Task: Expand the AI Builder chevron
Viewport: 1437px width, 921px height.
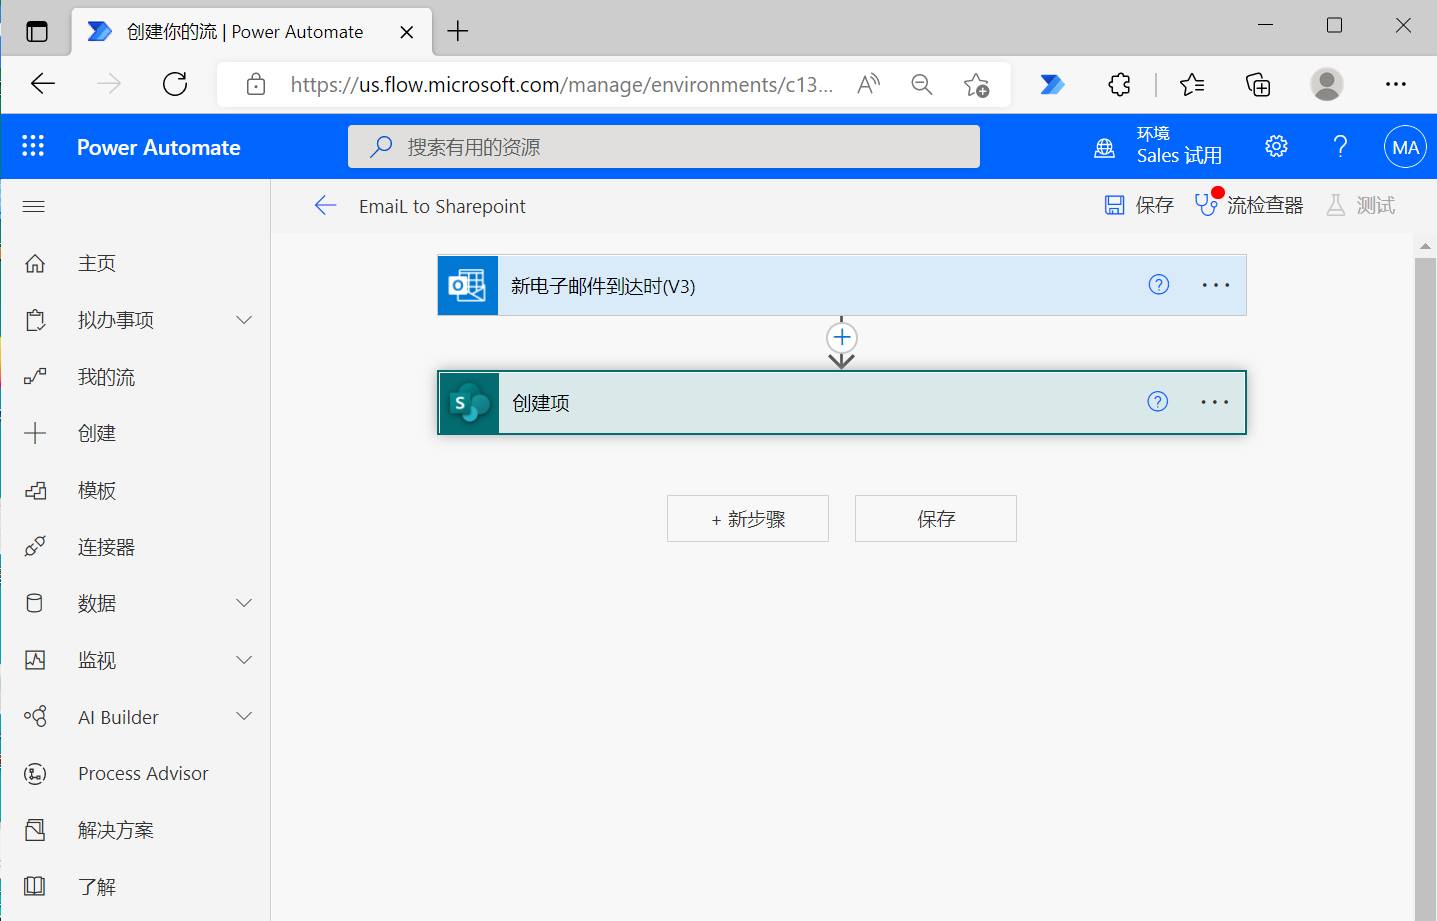Action: [x=244, y=717]
